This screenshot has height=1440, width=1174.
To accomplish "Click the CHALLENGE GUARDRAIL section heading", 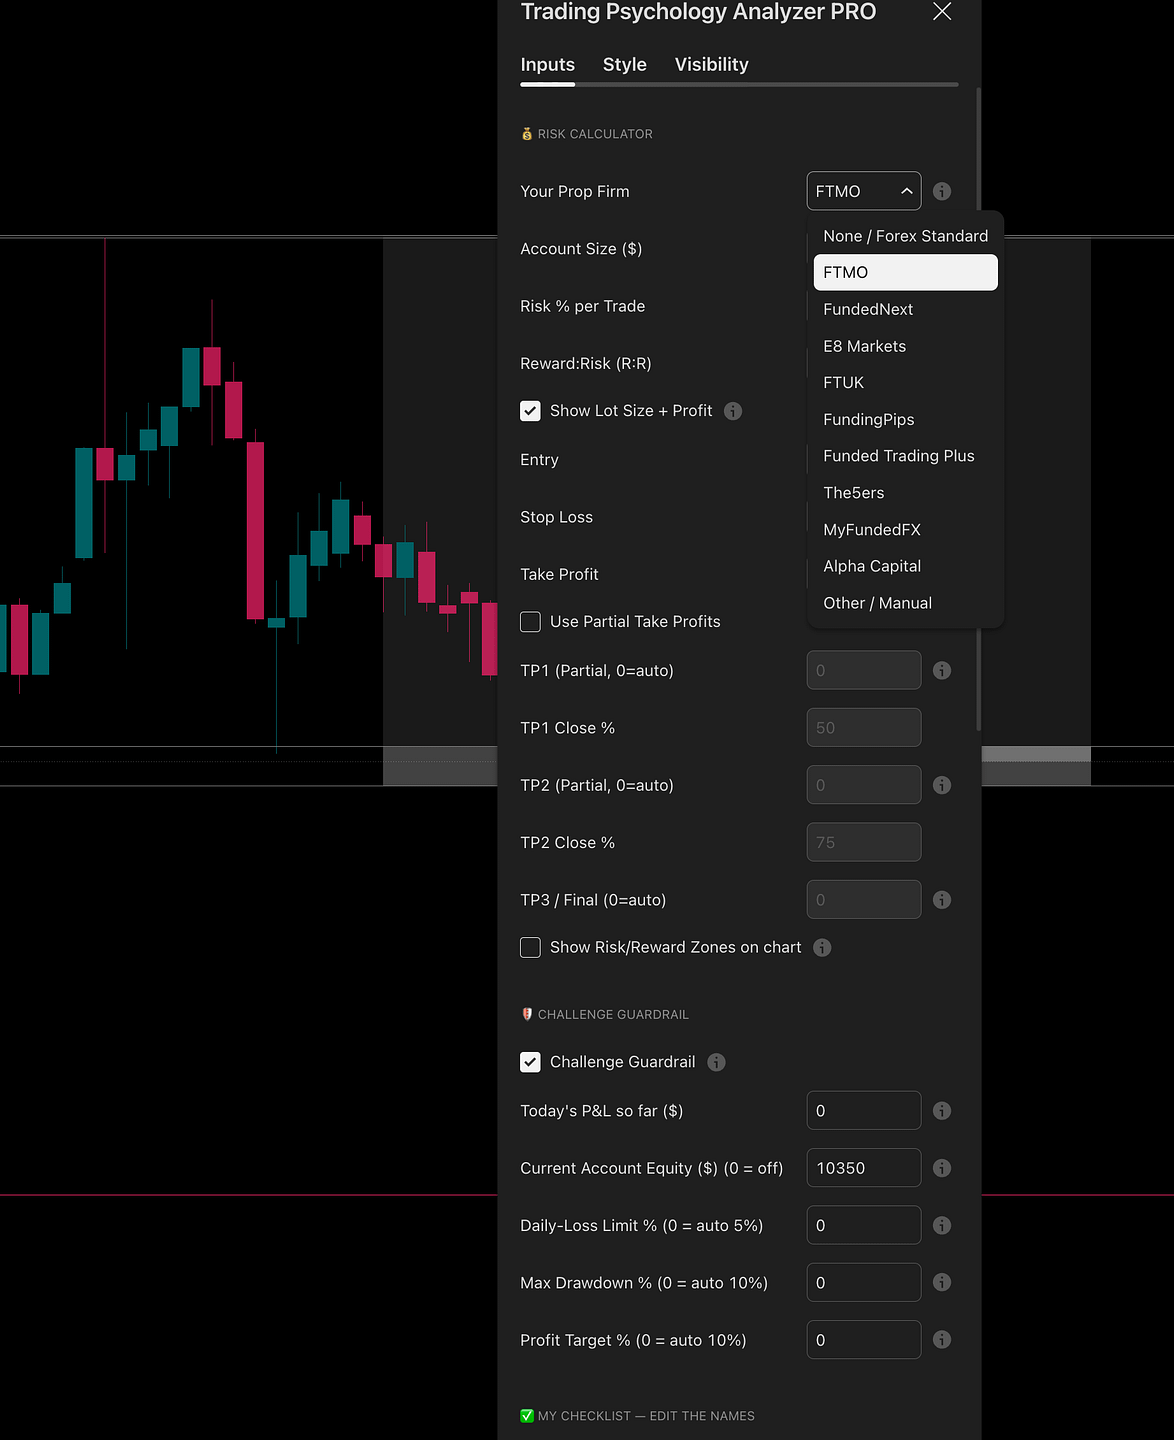I will (x=605, y=1015).
